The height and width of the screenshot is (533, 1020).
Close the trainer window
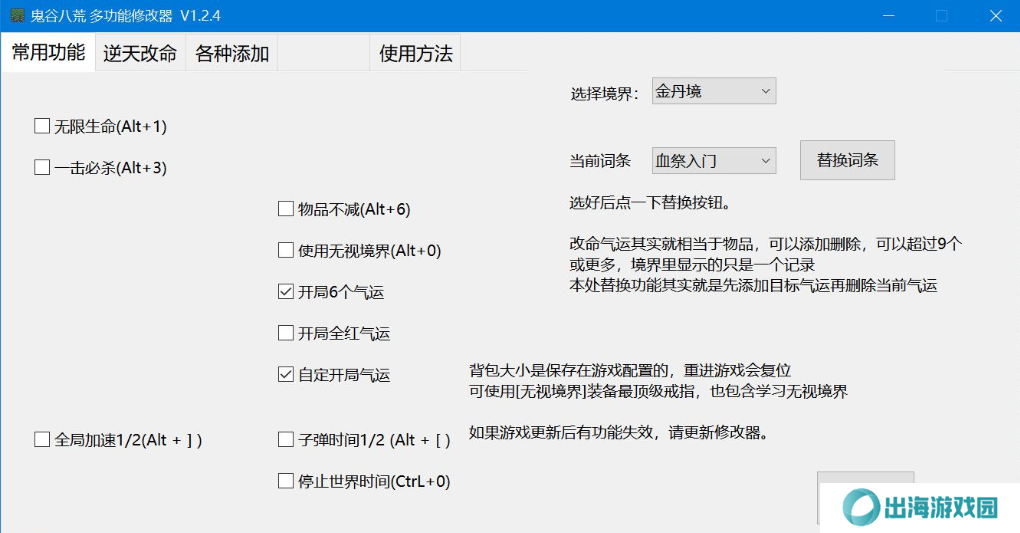(995, 16)
